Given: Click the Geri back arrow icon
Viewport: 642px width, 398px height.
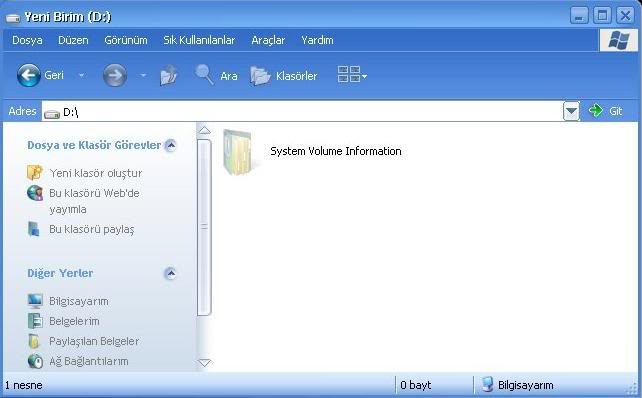Looking at the screenshot, I should tap(29, 75).
